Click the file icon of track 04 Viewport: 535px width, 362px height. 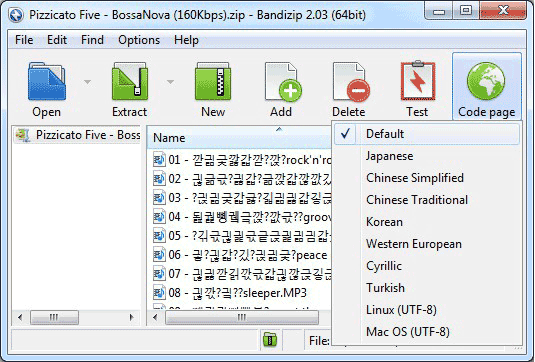pyautogui.click(x=159, y=217)
